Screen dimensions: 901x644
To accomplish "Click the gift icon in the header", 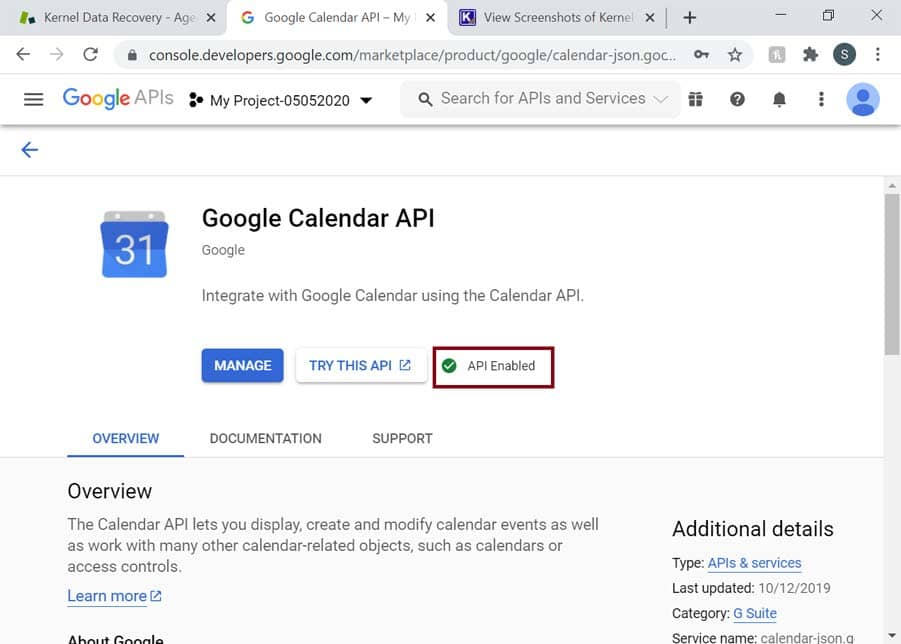I will [x=695, y=99].
